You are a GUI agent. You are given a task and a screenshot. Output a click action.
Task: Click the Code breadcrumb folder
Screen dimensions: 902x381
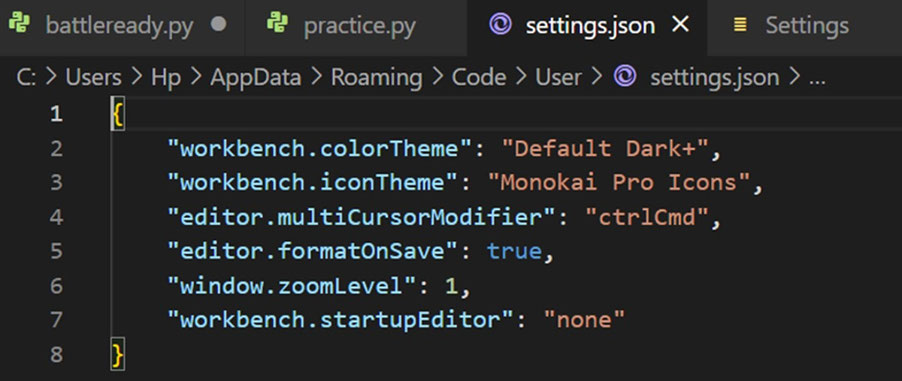[x=479, y=77]
